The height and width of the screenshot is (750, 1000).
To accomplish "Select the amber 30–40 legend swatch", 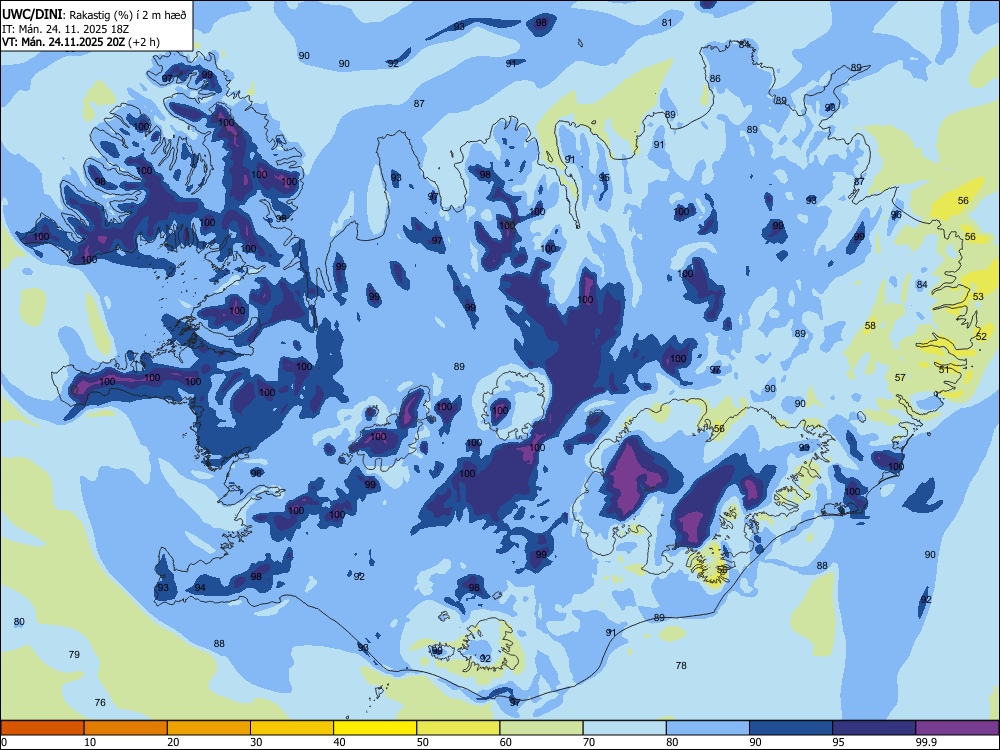I will 292,728.
